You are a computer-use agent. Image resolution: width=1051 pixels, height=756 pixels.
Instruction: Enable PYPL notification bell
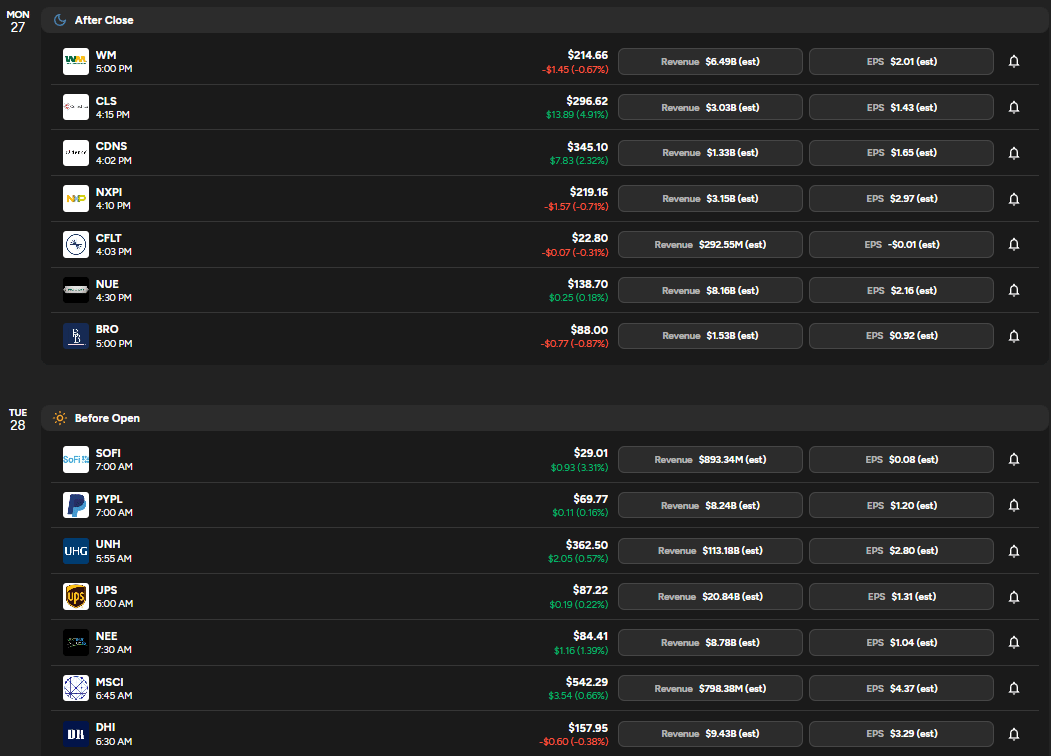[1013, 505]
